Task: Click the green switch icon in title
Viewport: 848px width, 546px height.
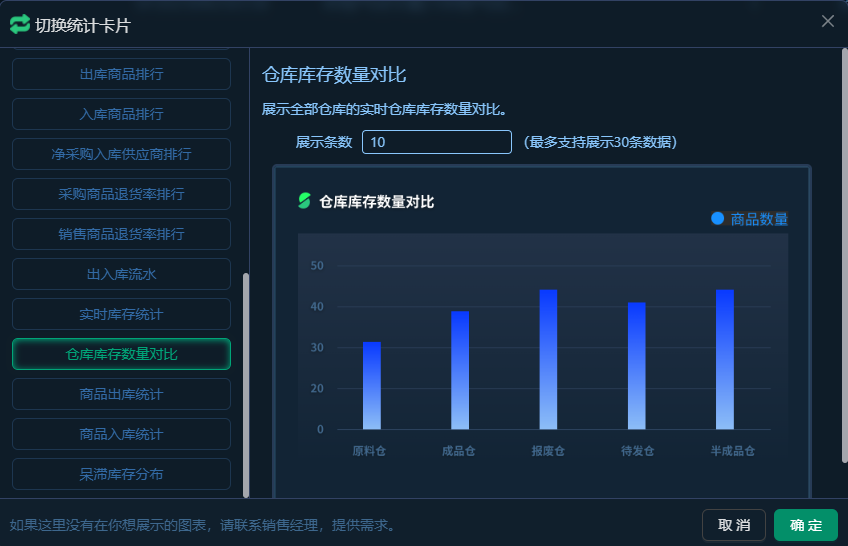Action: [x=20, y=24]
